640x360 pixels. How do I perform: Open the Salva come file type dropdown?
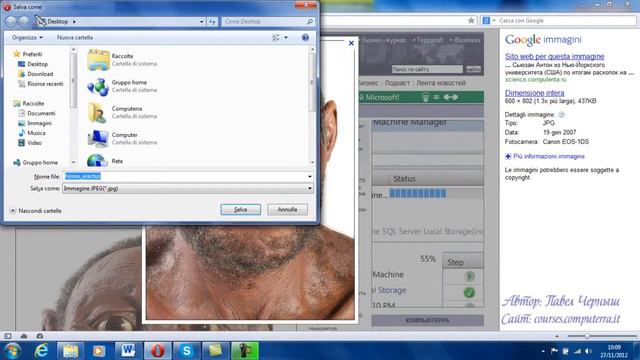(x=188, y=189)
